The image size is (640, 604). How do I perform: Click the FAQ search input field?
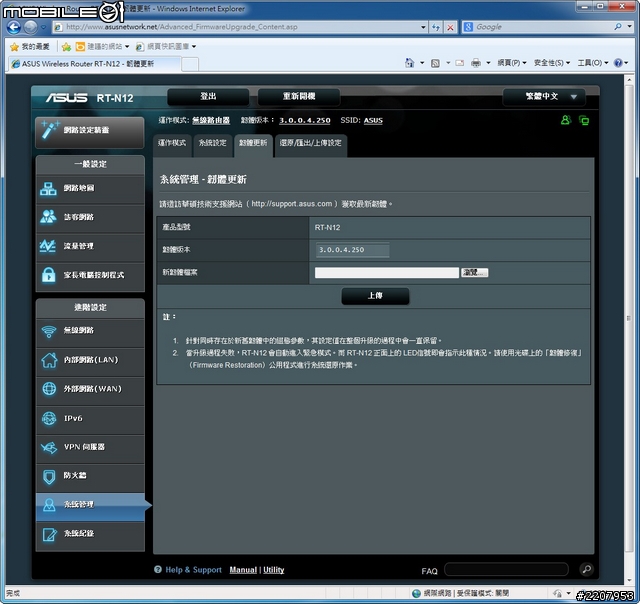[x=506, y=569]
